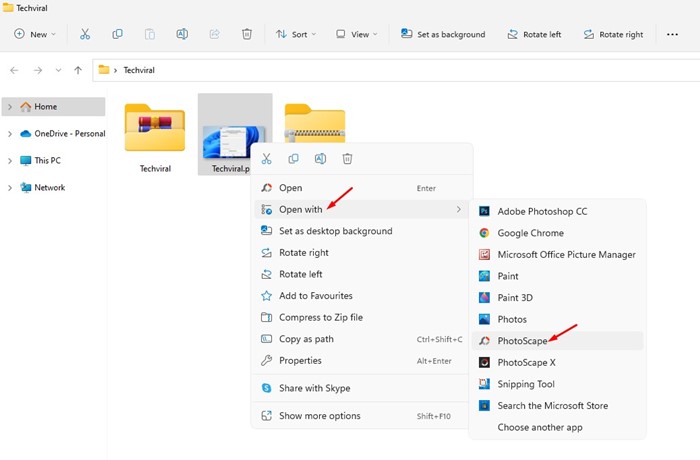The width and height of the screenshot is (700, 460).
Task: Click Rotate right in top toolbar
Action: point(613,34)
